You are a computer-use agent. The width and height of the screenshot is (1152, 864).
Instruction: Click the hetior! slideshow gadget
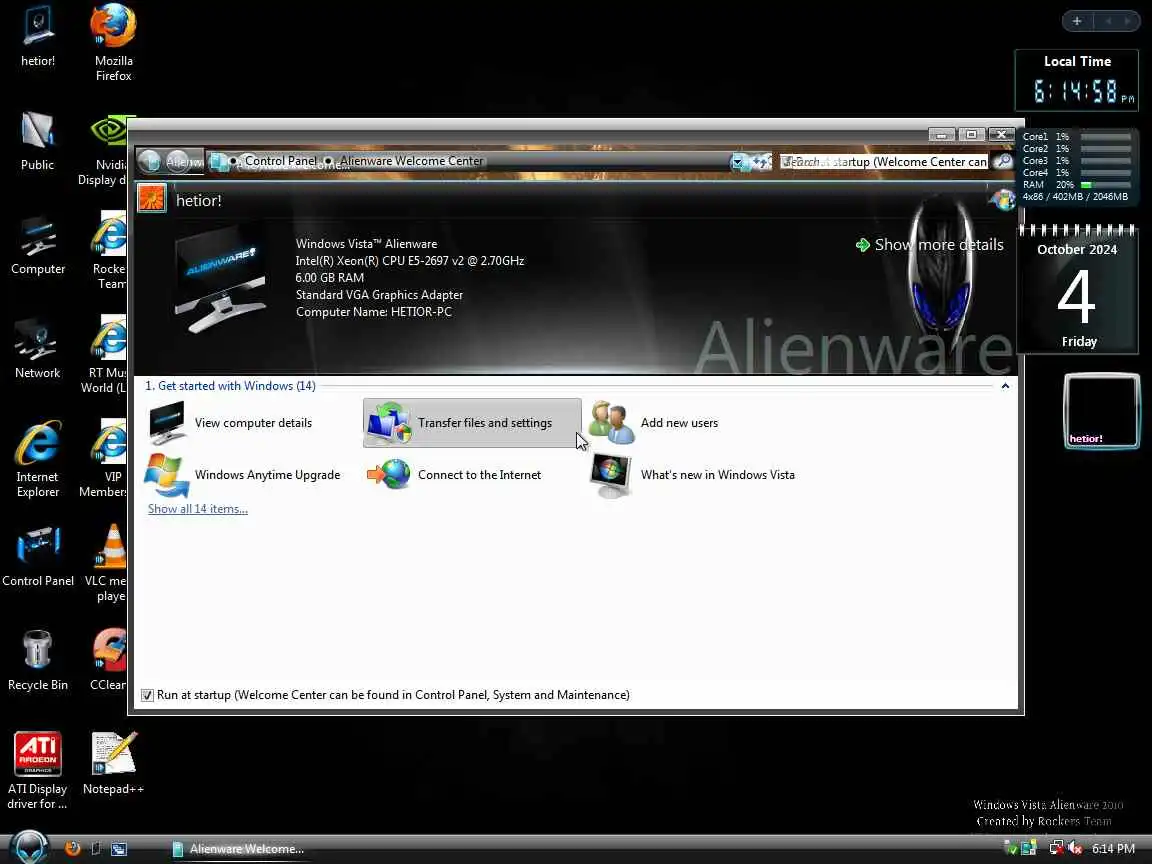(1101, 411)
